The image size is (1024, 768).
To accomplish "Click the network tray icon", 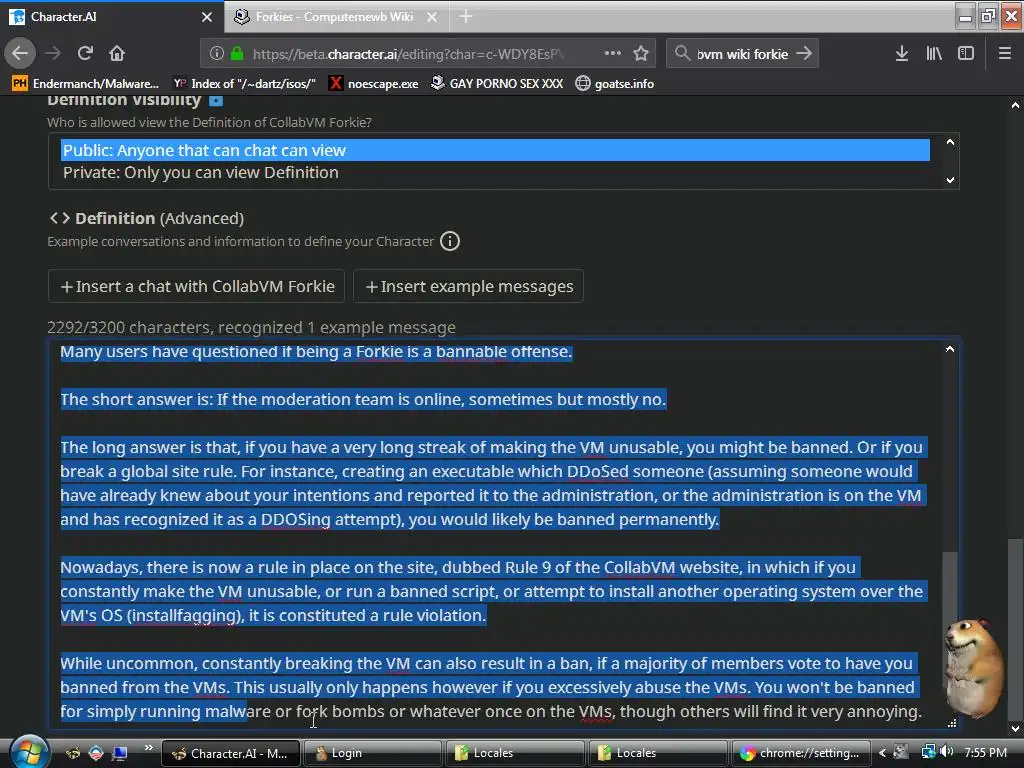I will pos(927,752).
